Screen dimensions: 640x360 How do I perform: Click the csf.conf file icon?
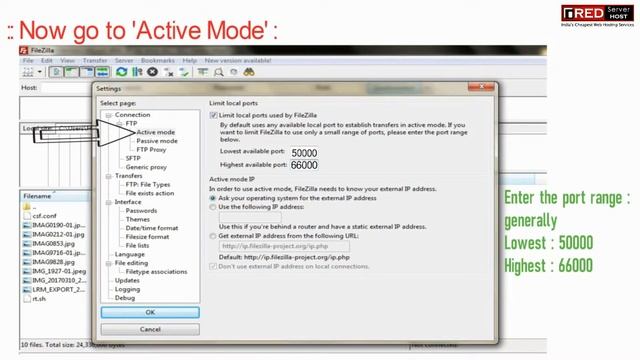coord(27,216)
